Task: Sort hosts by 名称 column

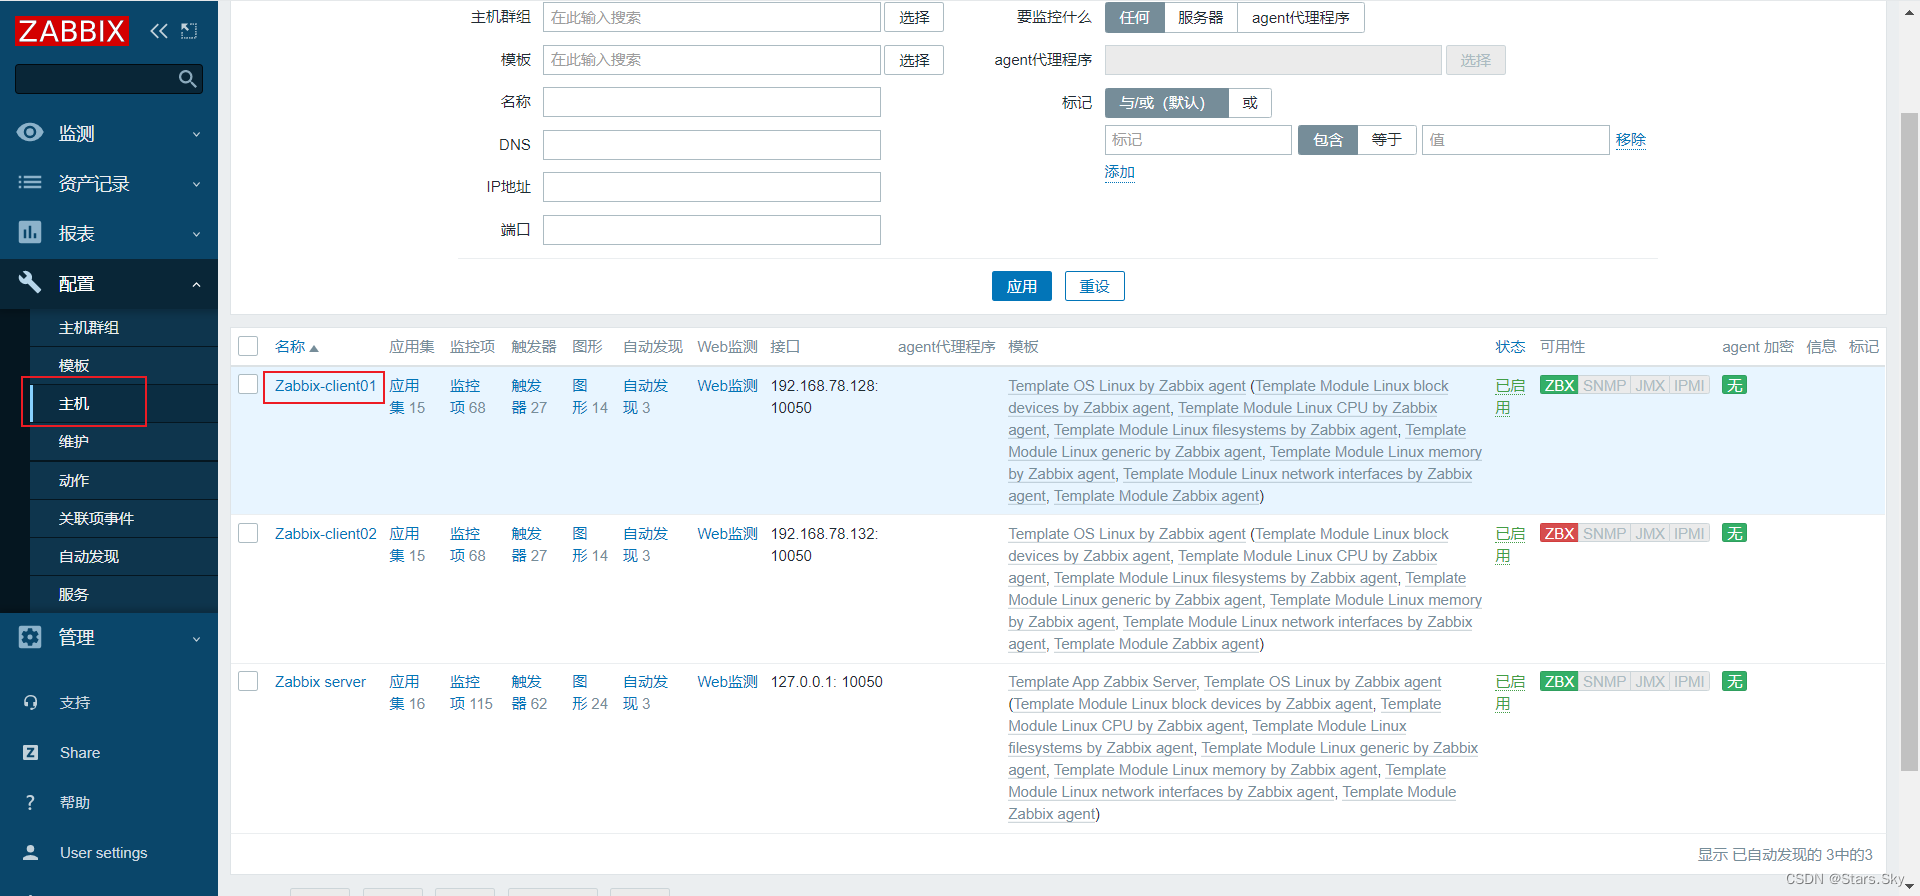Action: [296, 346]
